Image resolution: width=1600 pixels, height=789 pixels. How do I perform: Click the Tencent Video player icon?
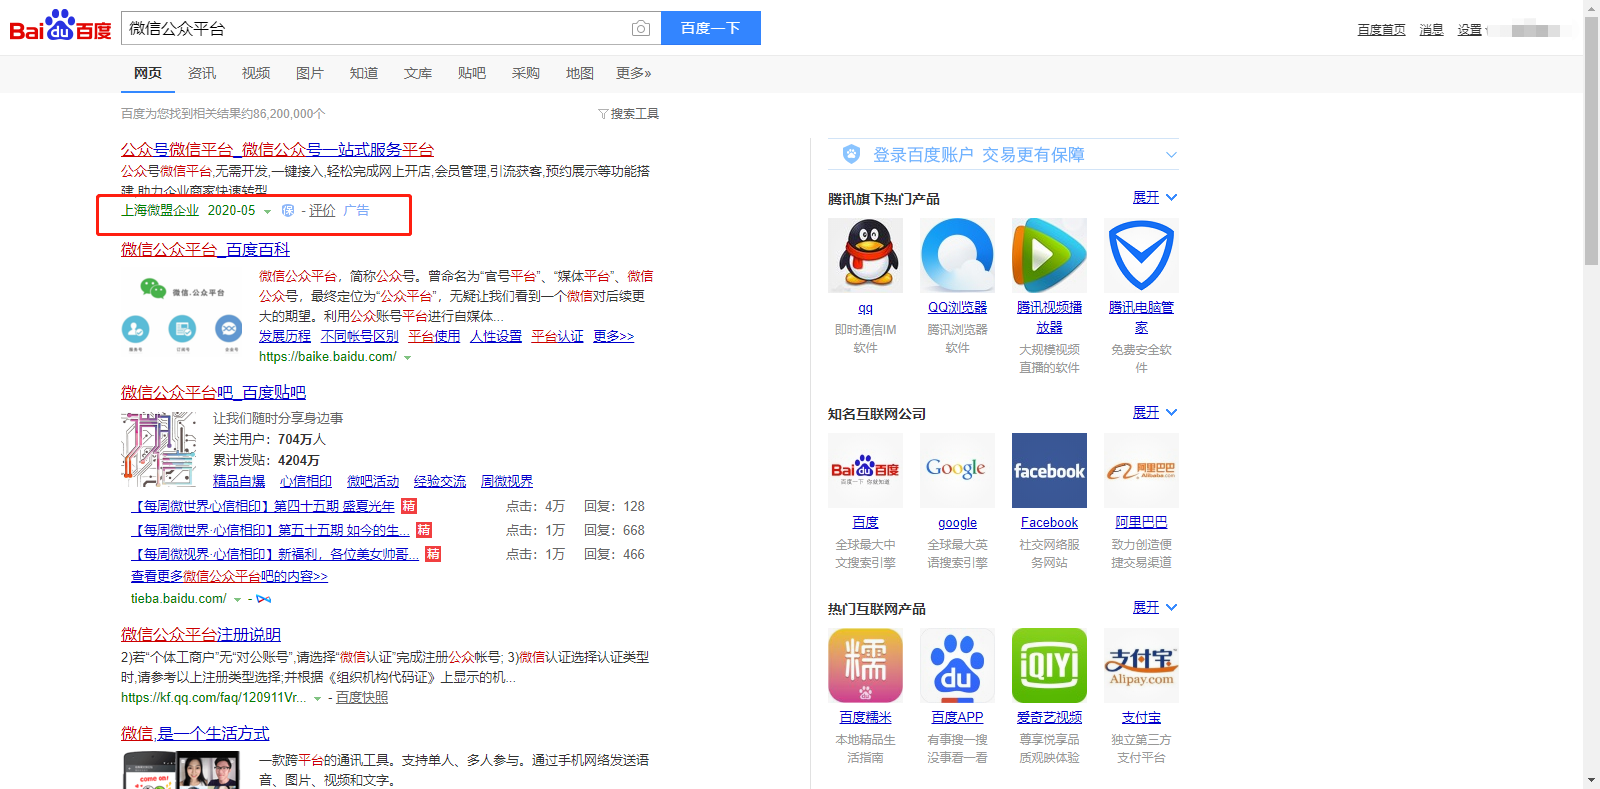[x=1049, y=255]
